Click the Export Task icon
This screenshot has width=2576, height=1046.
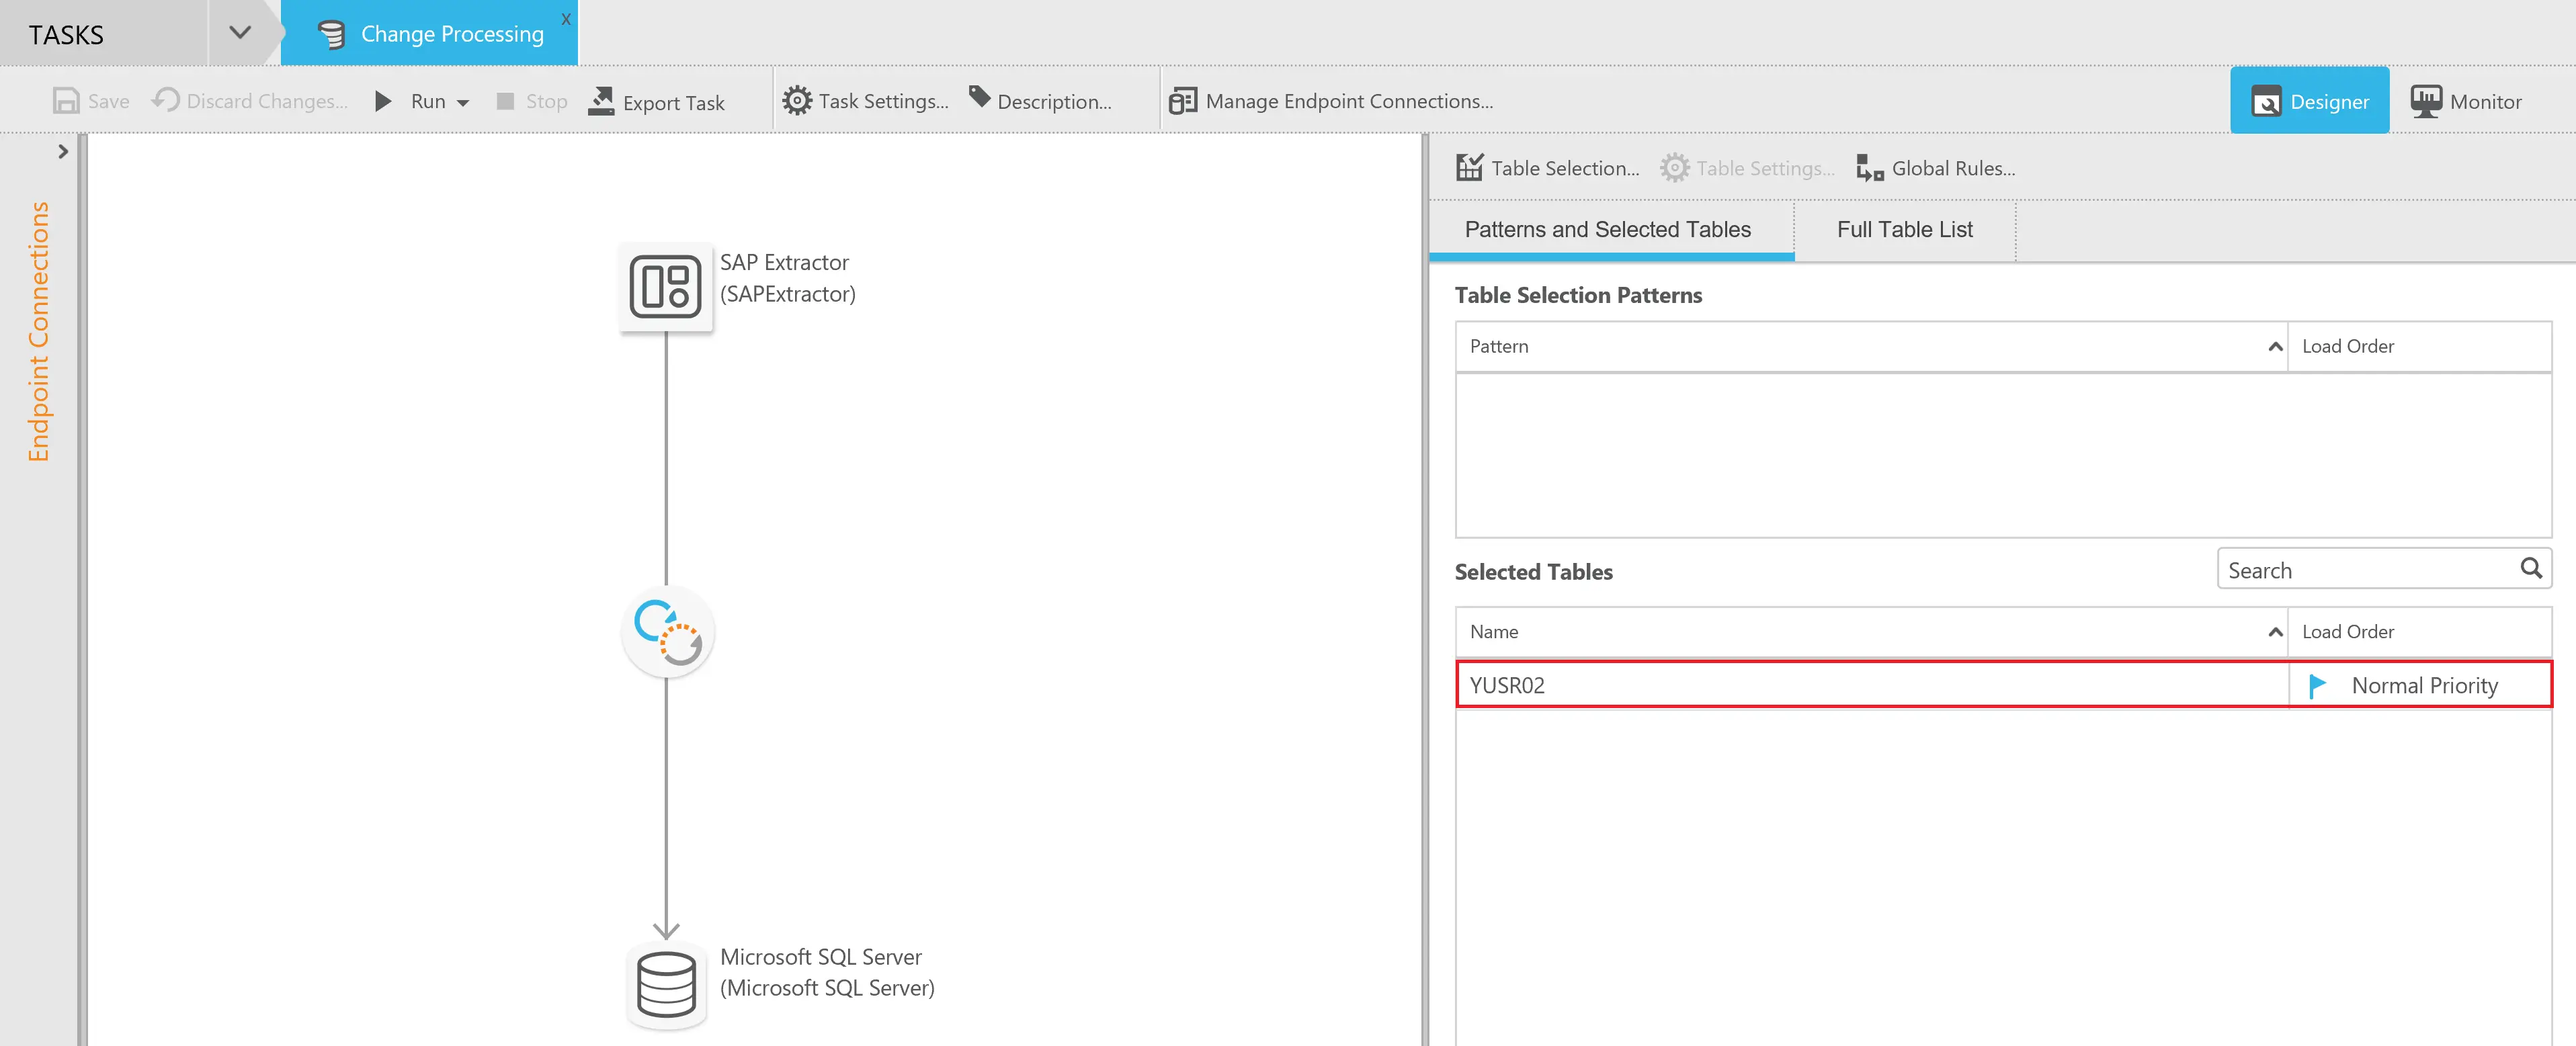601,101
